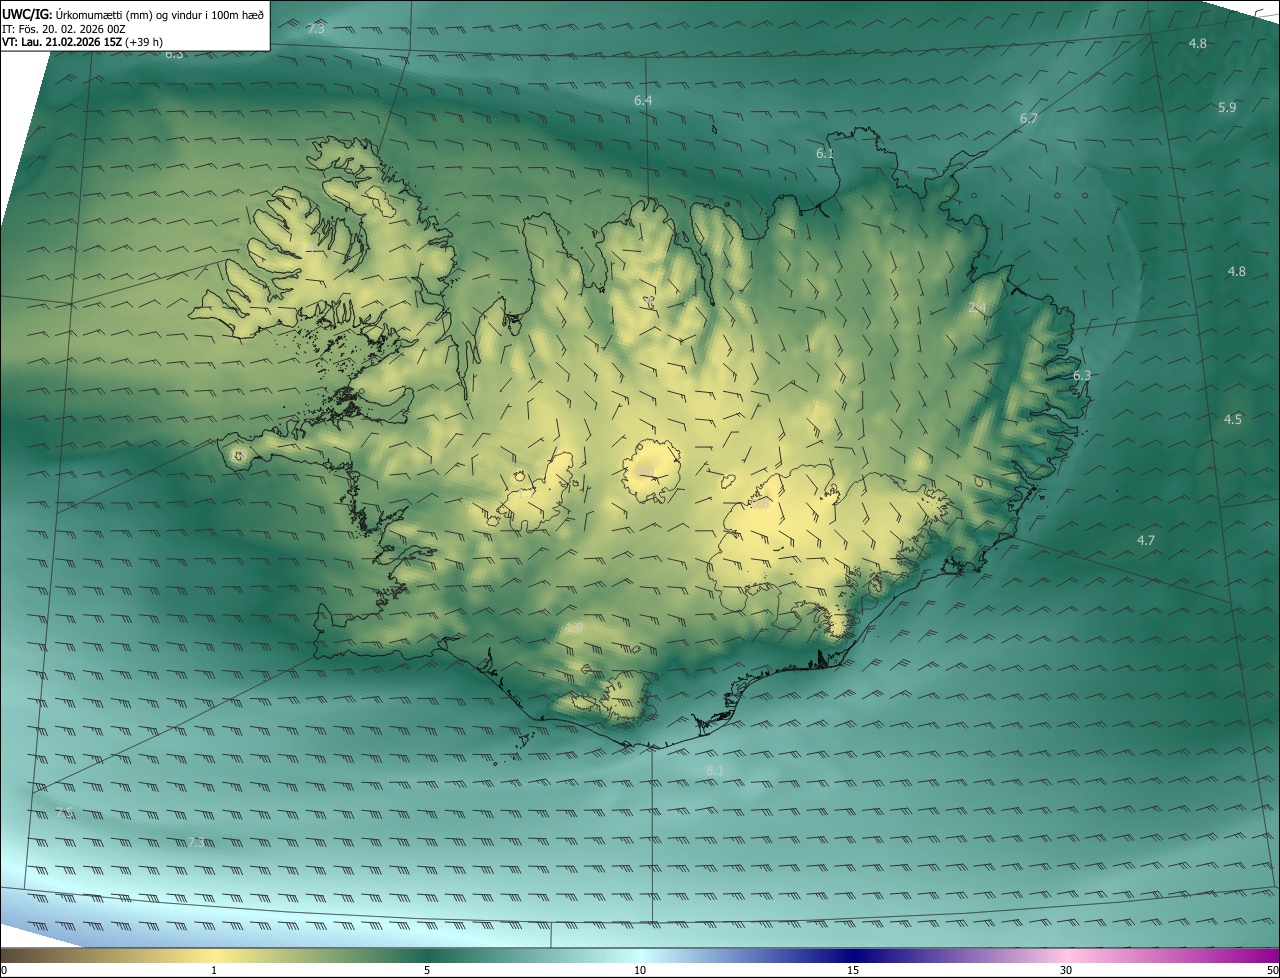Screen dimensions: 1280x978
Task: Pick the pale cyan colorbar segment above tick 10
Action: tap(640, 955)
